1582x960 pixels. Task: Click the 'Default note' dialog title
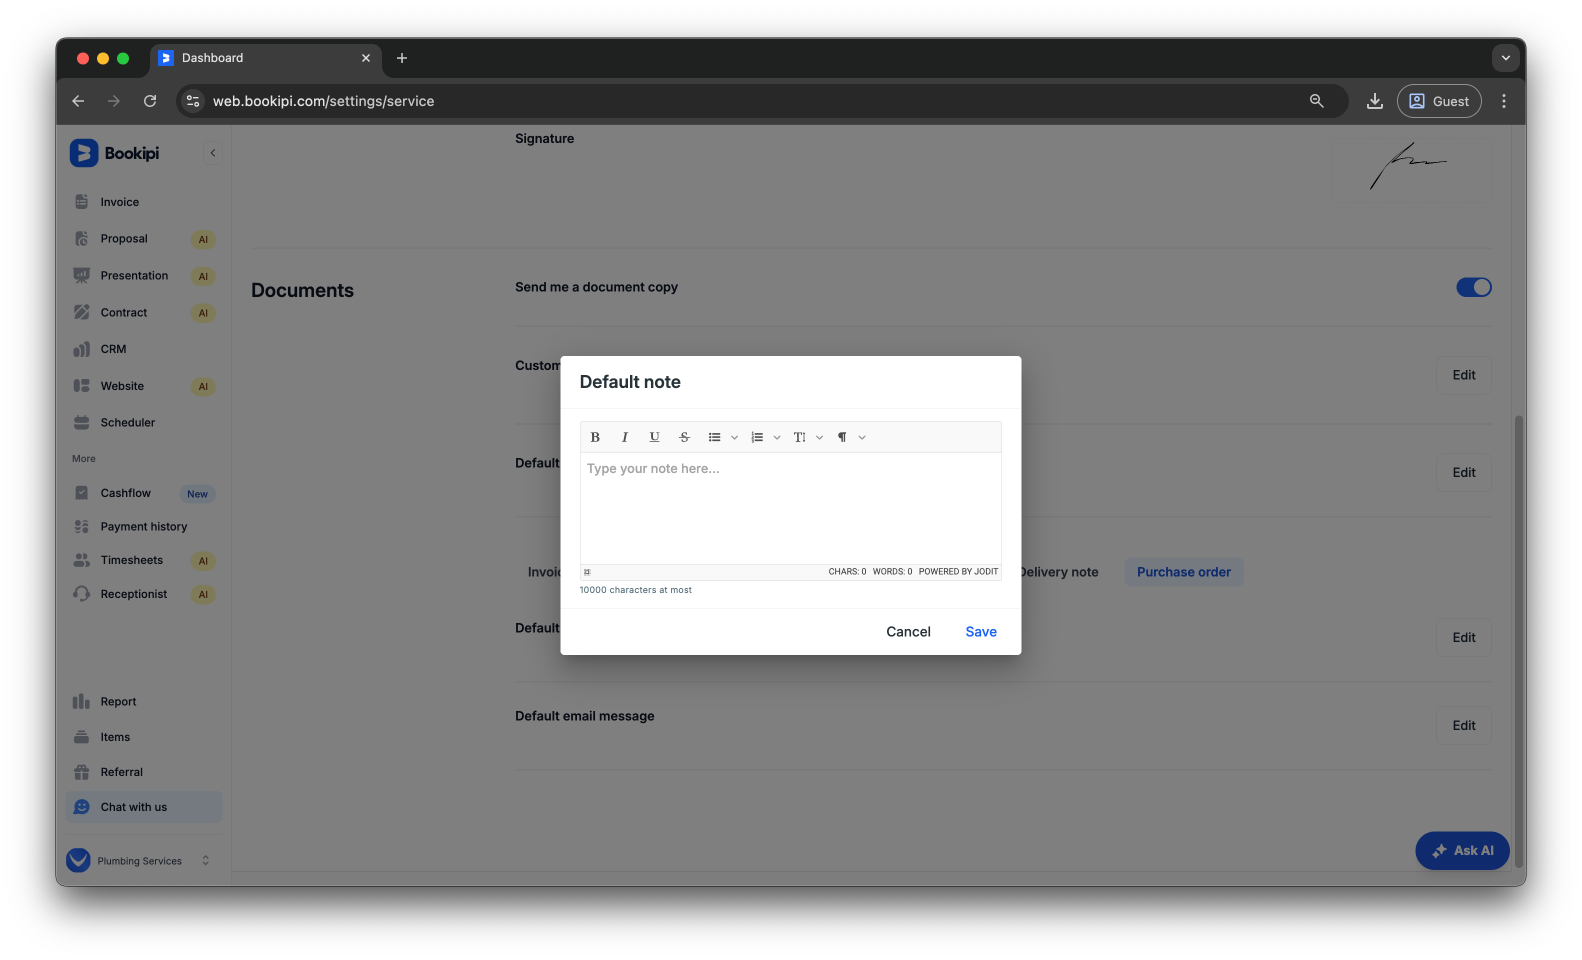630,382
